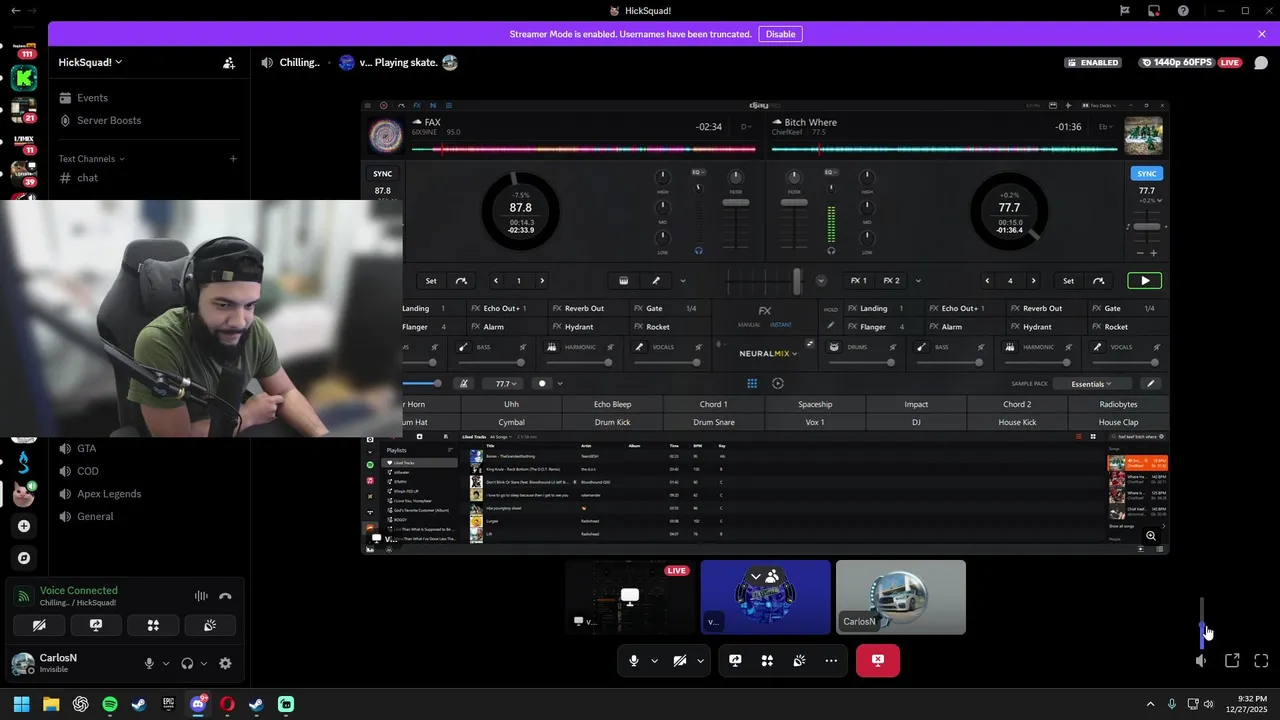1280x720 pixels.
Task: Toggle the blue SYNC button on right deck
Action: [x=1147, y=173]
